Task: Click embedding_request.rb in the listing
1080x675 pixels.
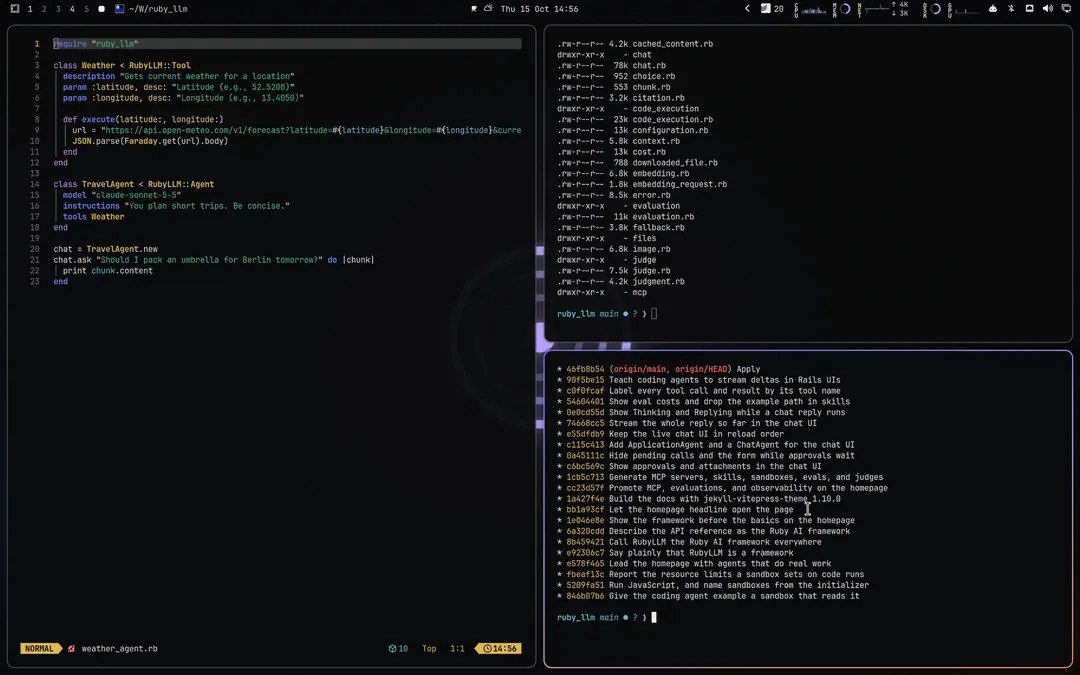Action: (x=679, y=184)
